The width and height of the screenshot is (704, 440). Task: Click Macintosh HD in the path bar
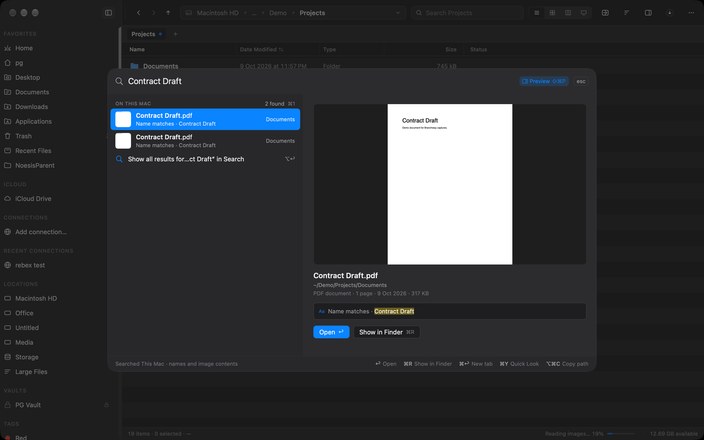217,13
